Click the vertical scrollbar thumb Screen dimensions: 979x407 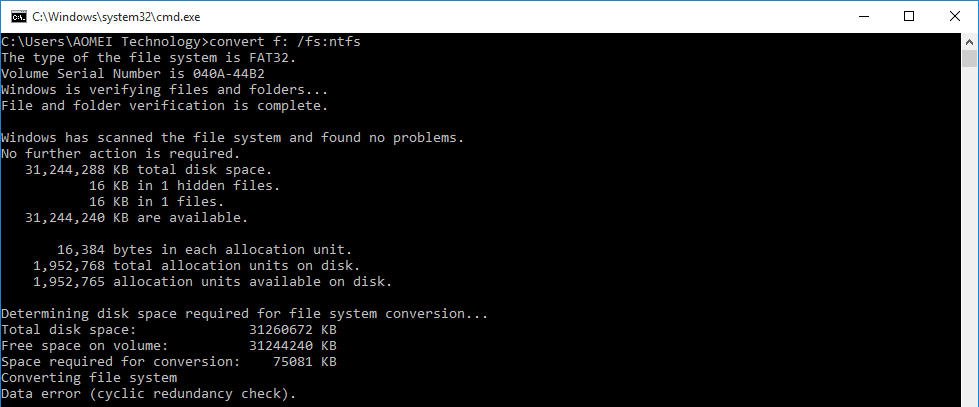969,60
